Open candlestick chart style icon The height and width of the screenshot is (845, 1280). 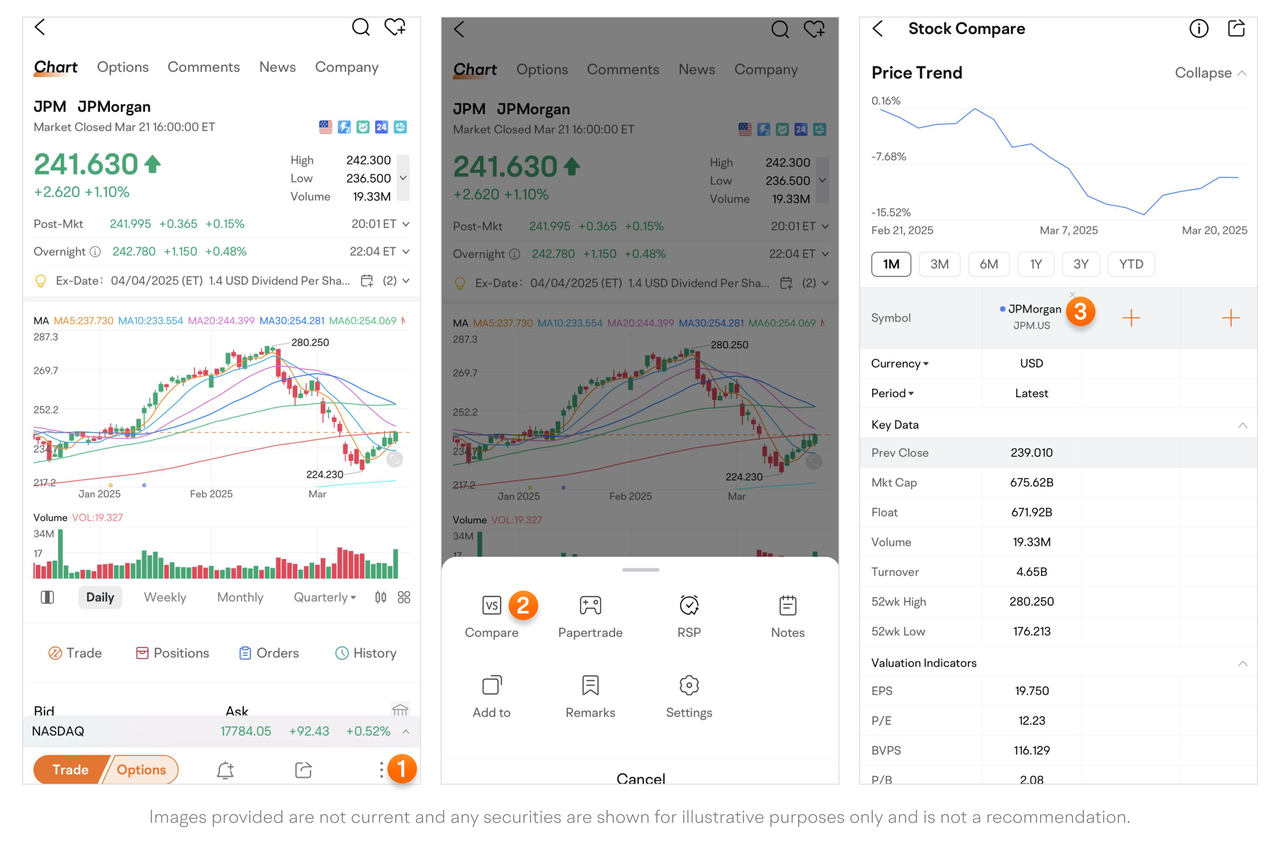(380, 597)
